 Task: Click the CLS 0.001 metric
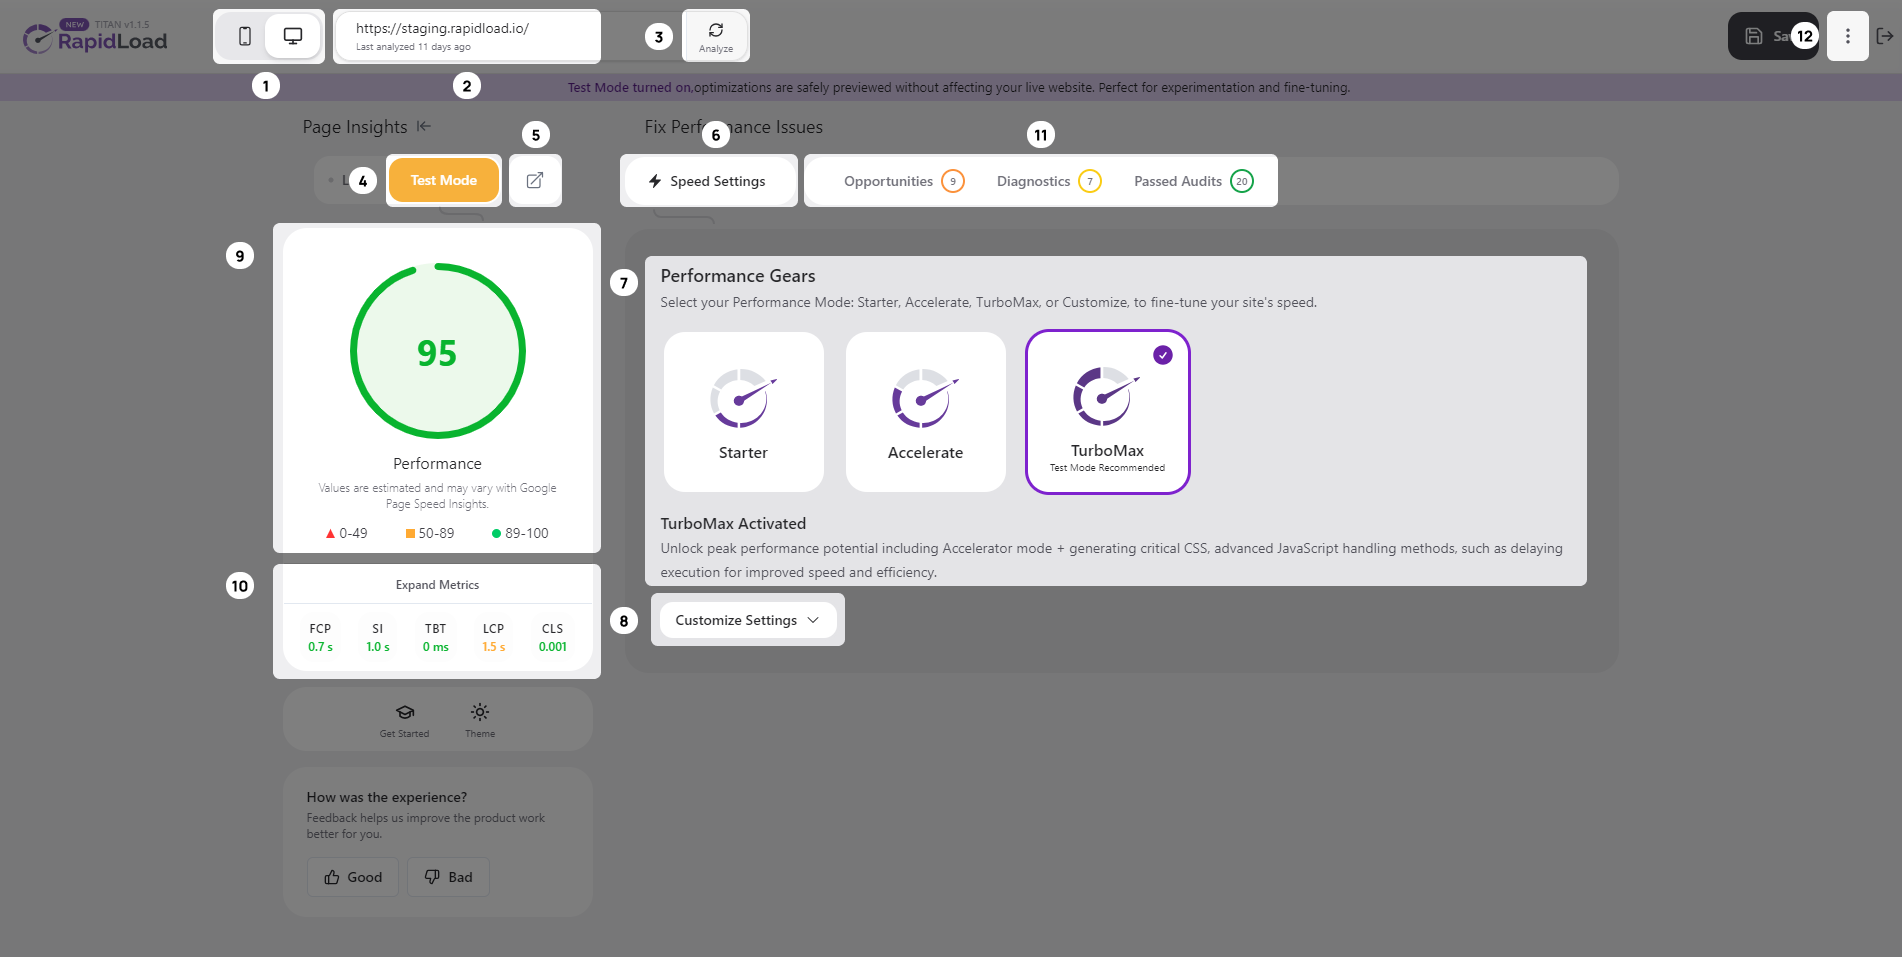[x=553, y=638]
